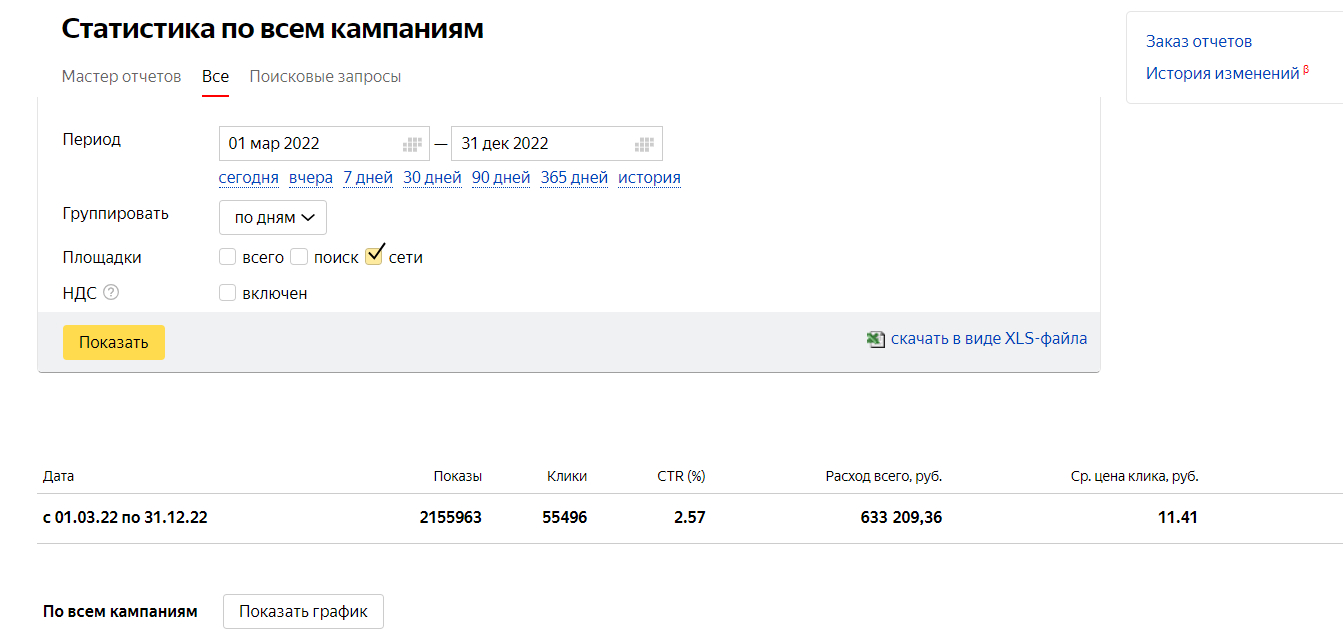
Task: Select the "Все" tab
Action: [215, 77]
